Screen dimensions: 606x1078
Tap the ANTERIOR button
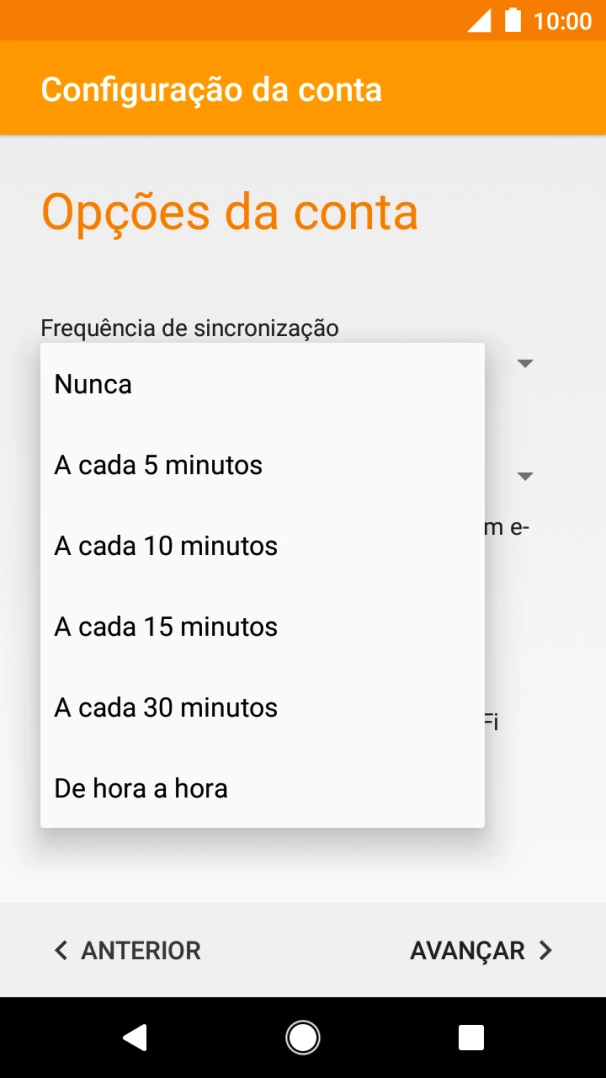pyautogui.click(x=140, y=950)
